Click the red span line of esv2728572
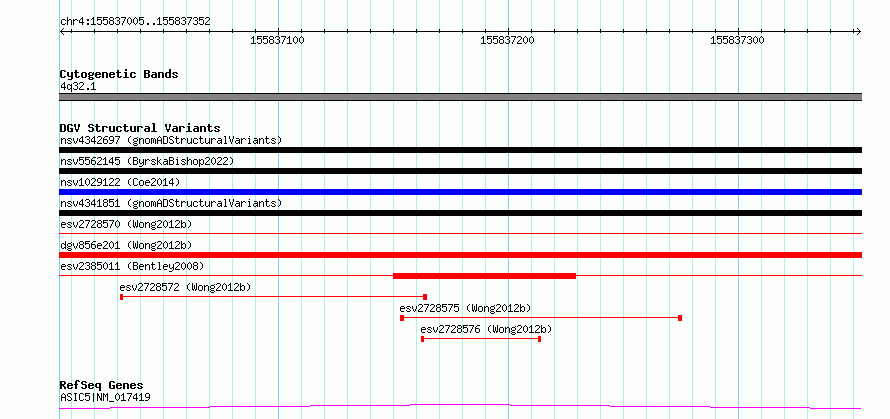Viewport: 890px width, 419px height. coord(274,297)
